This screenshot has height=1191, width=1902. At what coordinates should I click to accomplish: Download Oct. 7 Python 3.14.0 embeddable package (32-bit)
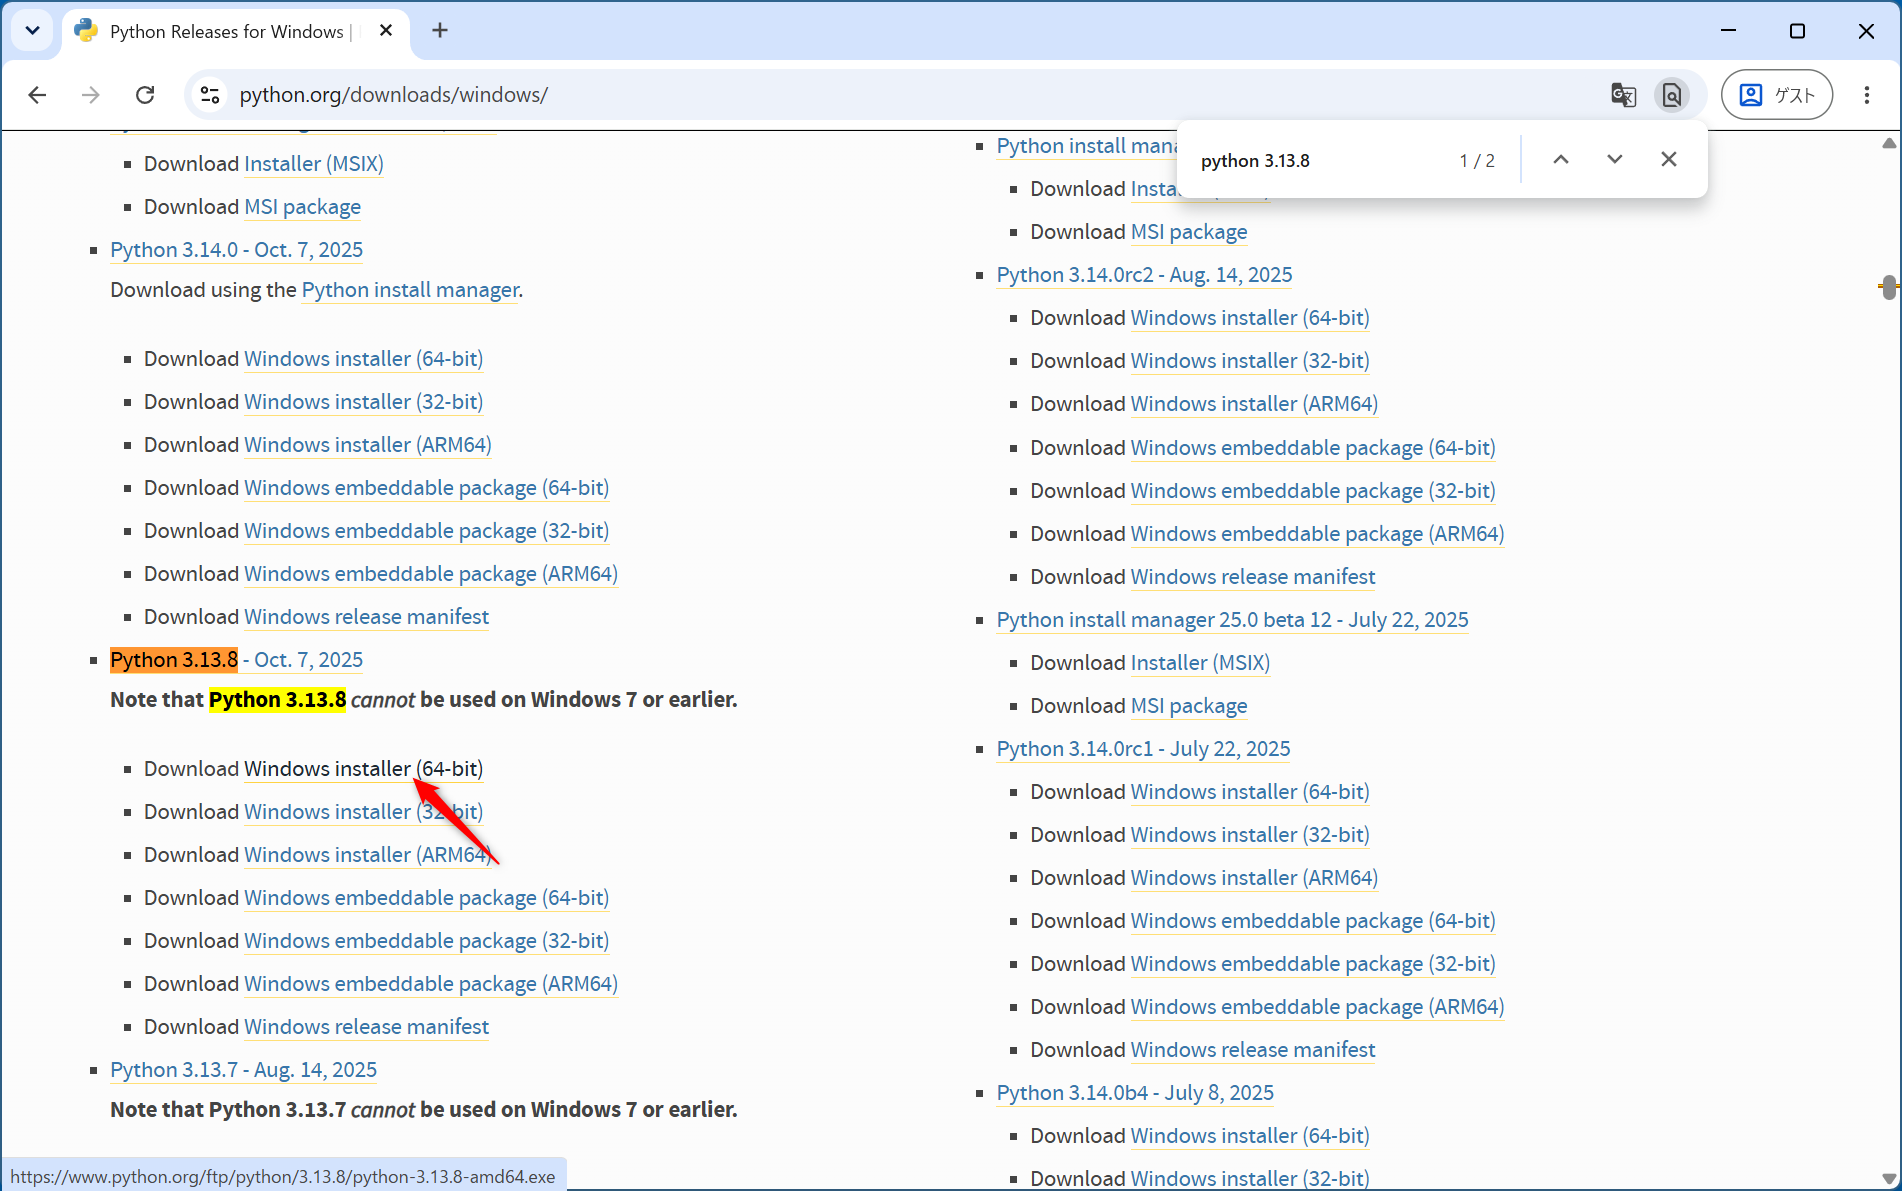(427, 531)
